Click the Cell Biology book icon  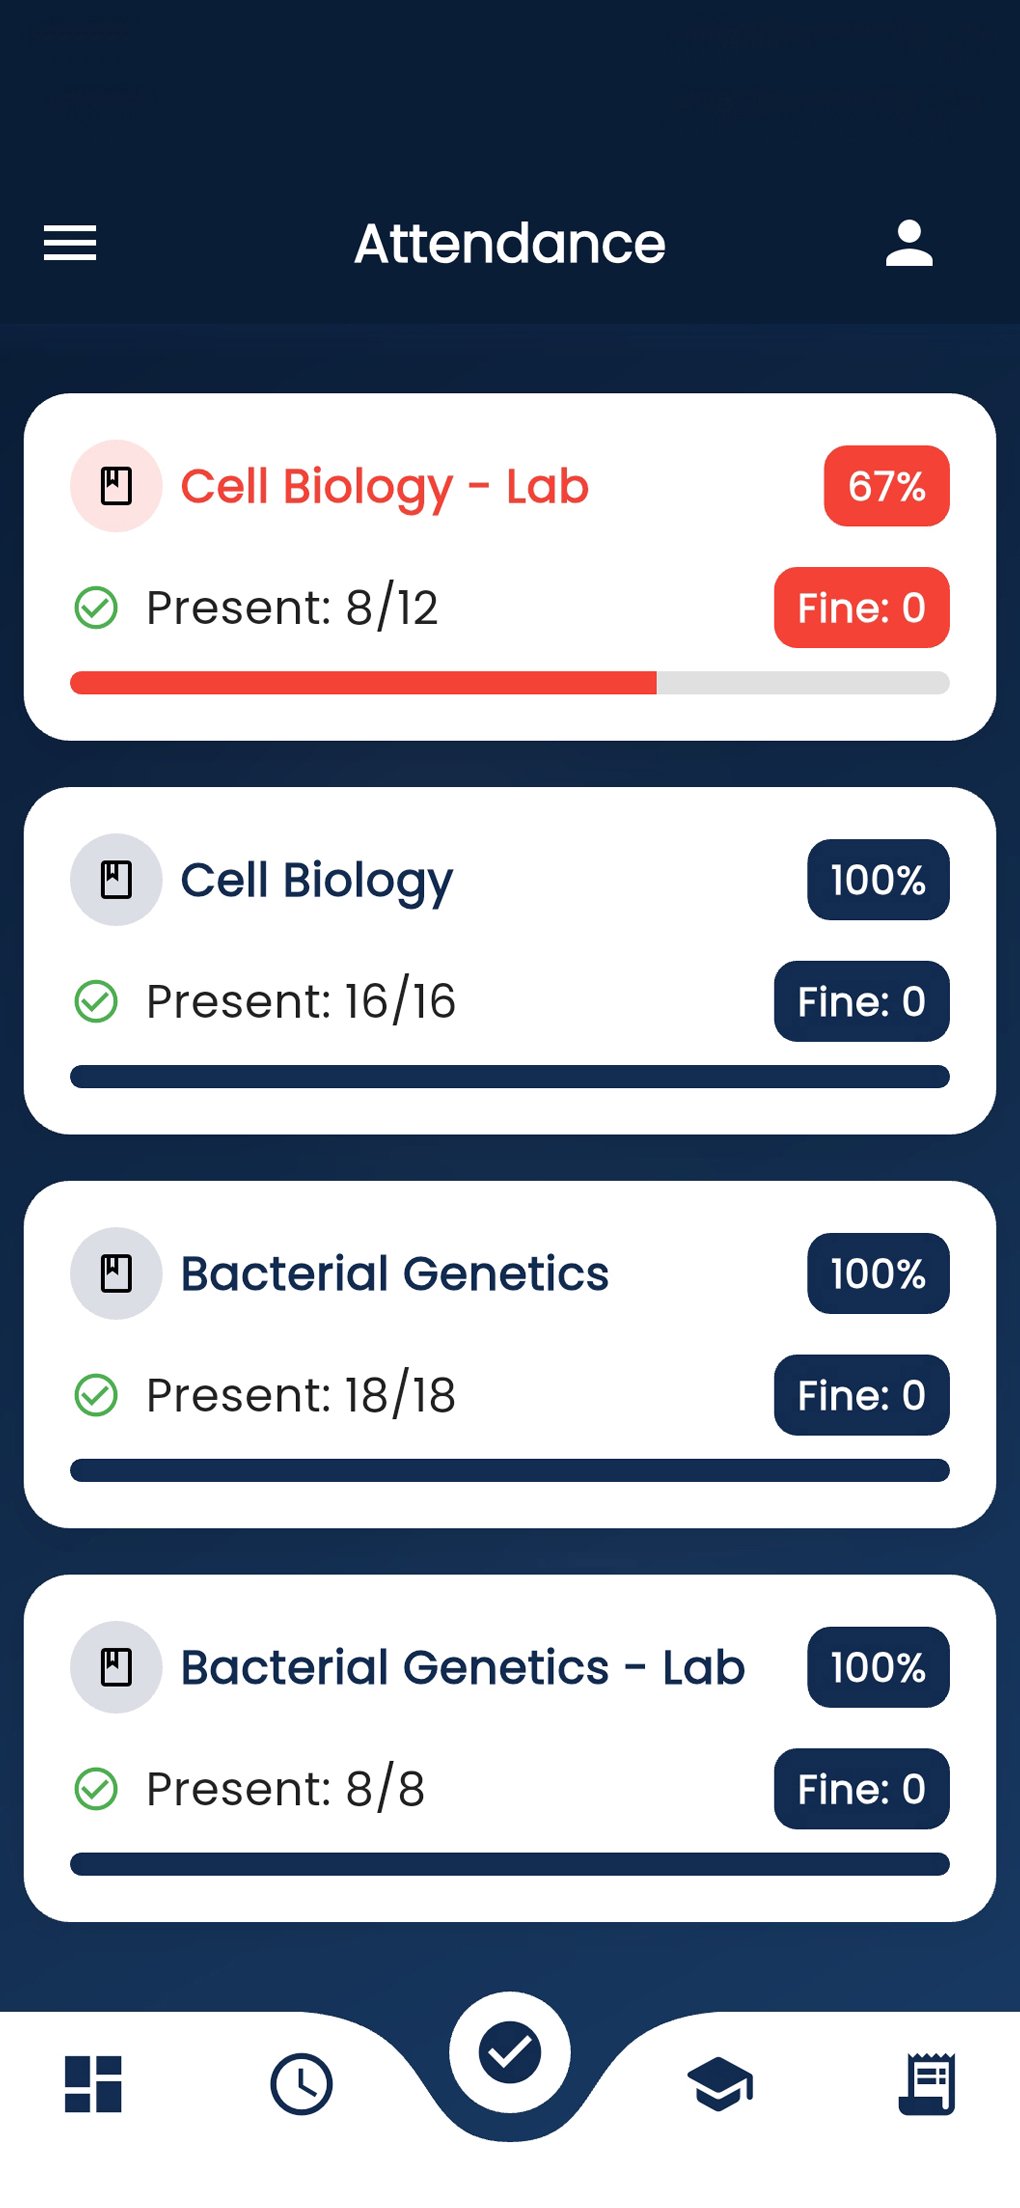pos(116,880)
